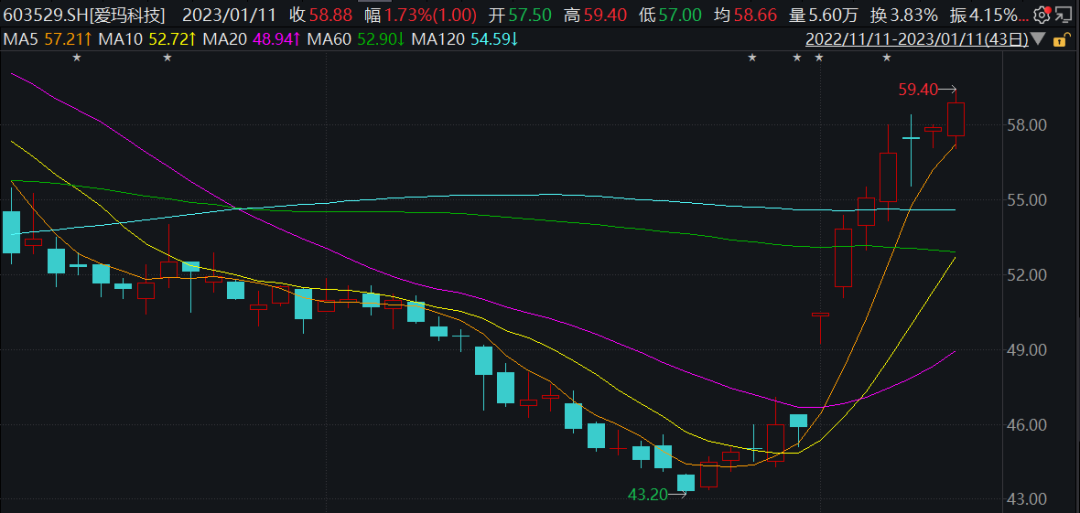Expand the date range dropdown triangle
This screenshot has width=1080, height=513.
[1037, 40]
